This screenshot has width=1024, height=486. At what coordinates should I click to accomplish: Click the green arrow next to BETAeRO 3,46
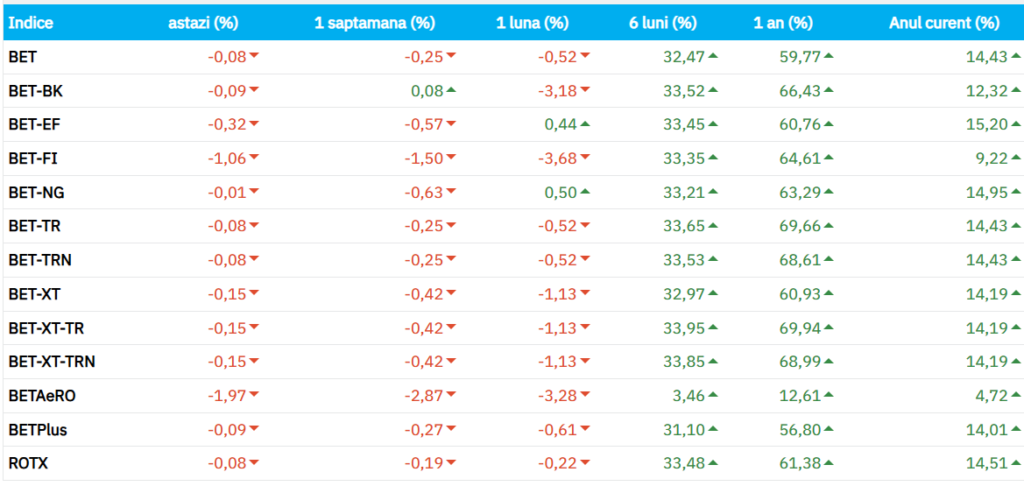[713, 396]
